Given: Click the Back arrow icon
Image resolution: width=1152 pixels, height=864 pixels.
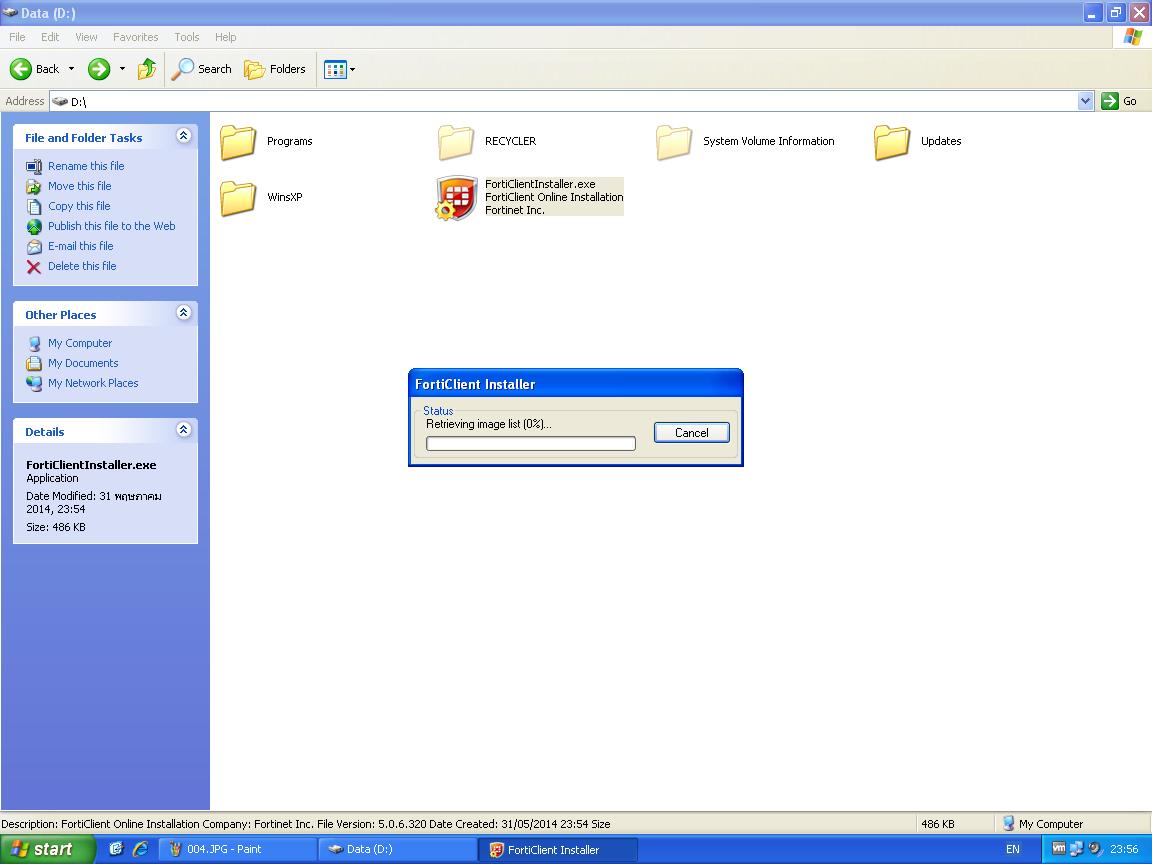Looking at the screenshot, I should 21,69.
